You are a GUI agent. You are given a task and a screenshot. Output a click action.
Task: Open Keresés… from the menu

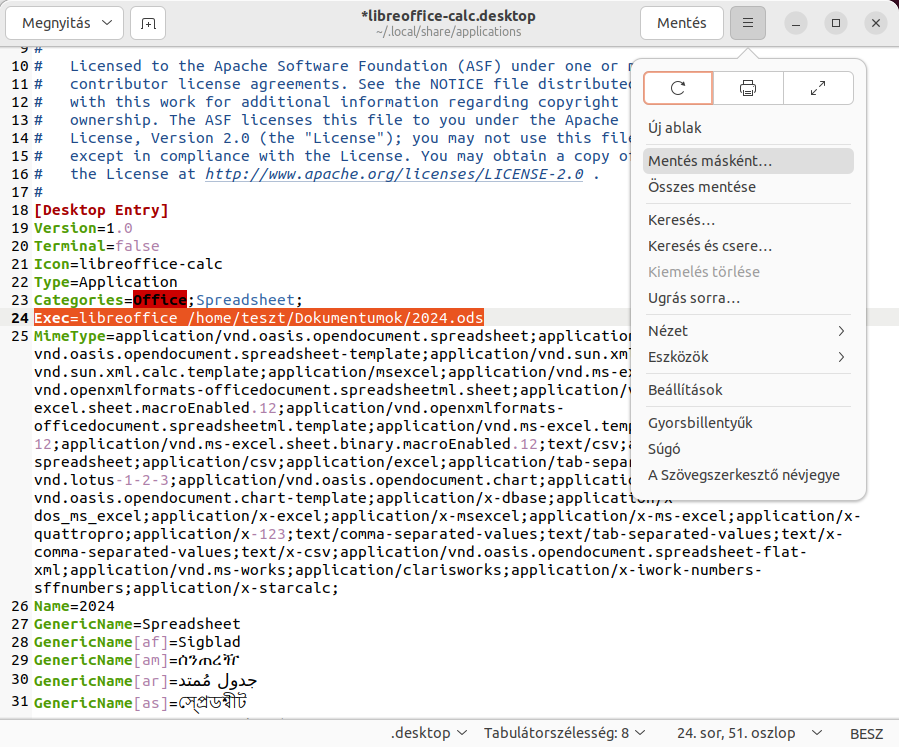click(748, 220)
